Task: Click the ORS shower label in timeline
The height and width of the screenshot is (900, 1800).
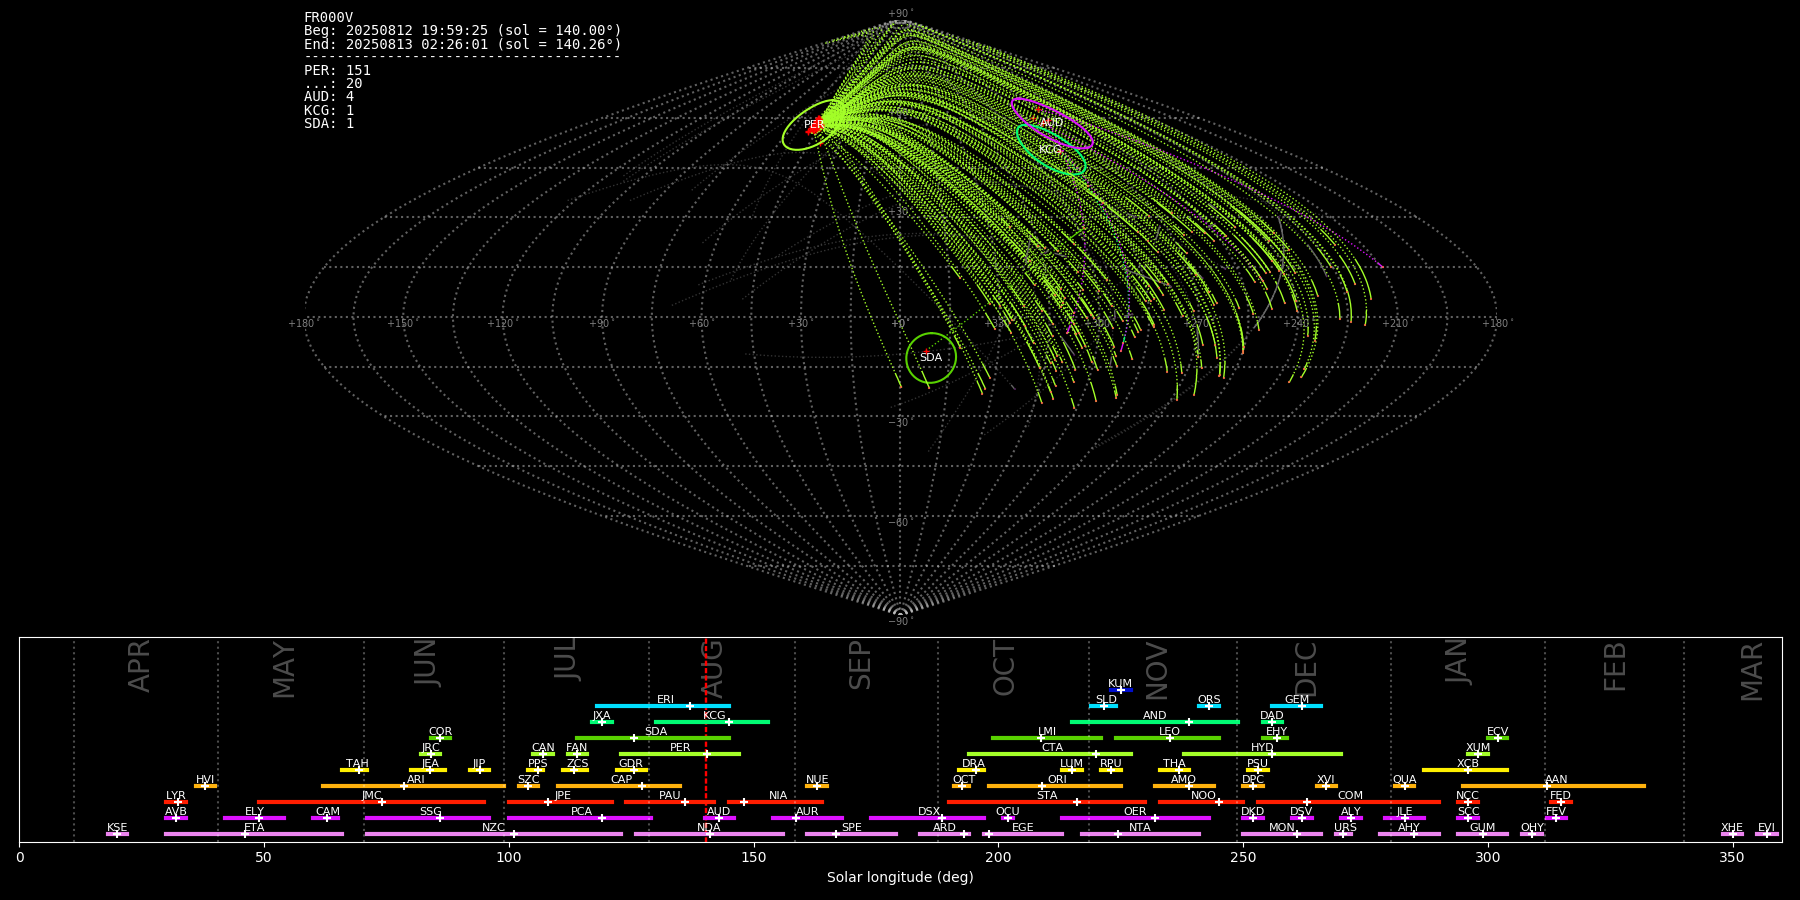Action: pos(1209,700)
